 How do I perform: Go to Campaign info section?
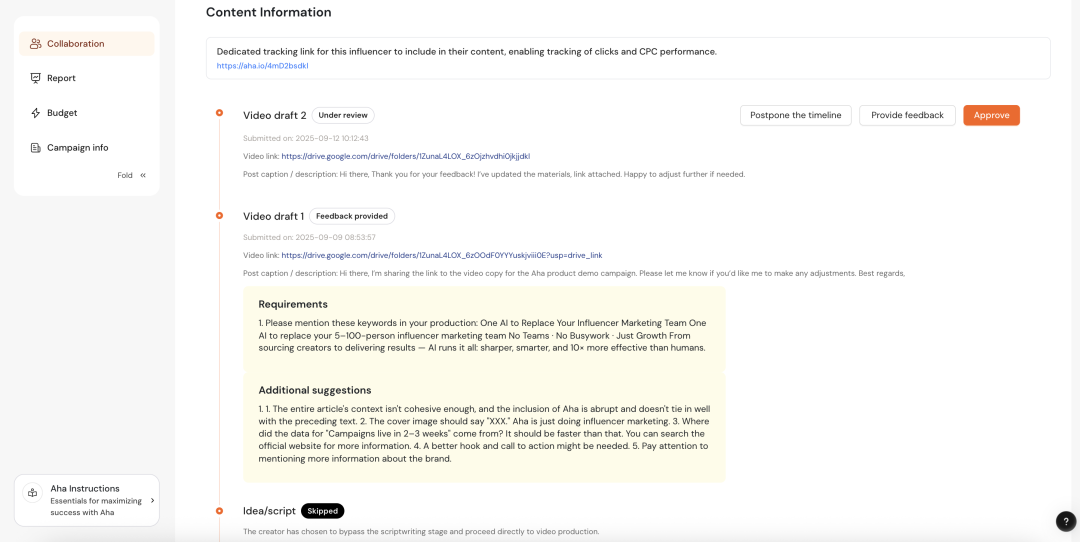(x=77, y=148)
